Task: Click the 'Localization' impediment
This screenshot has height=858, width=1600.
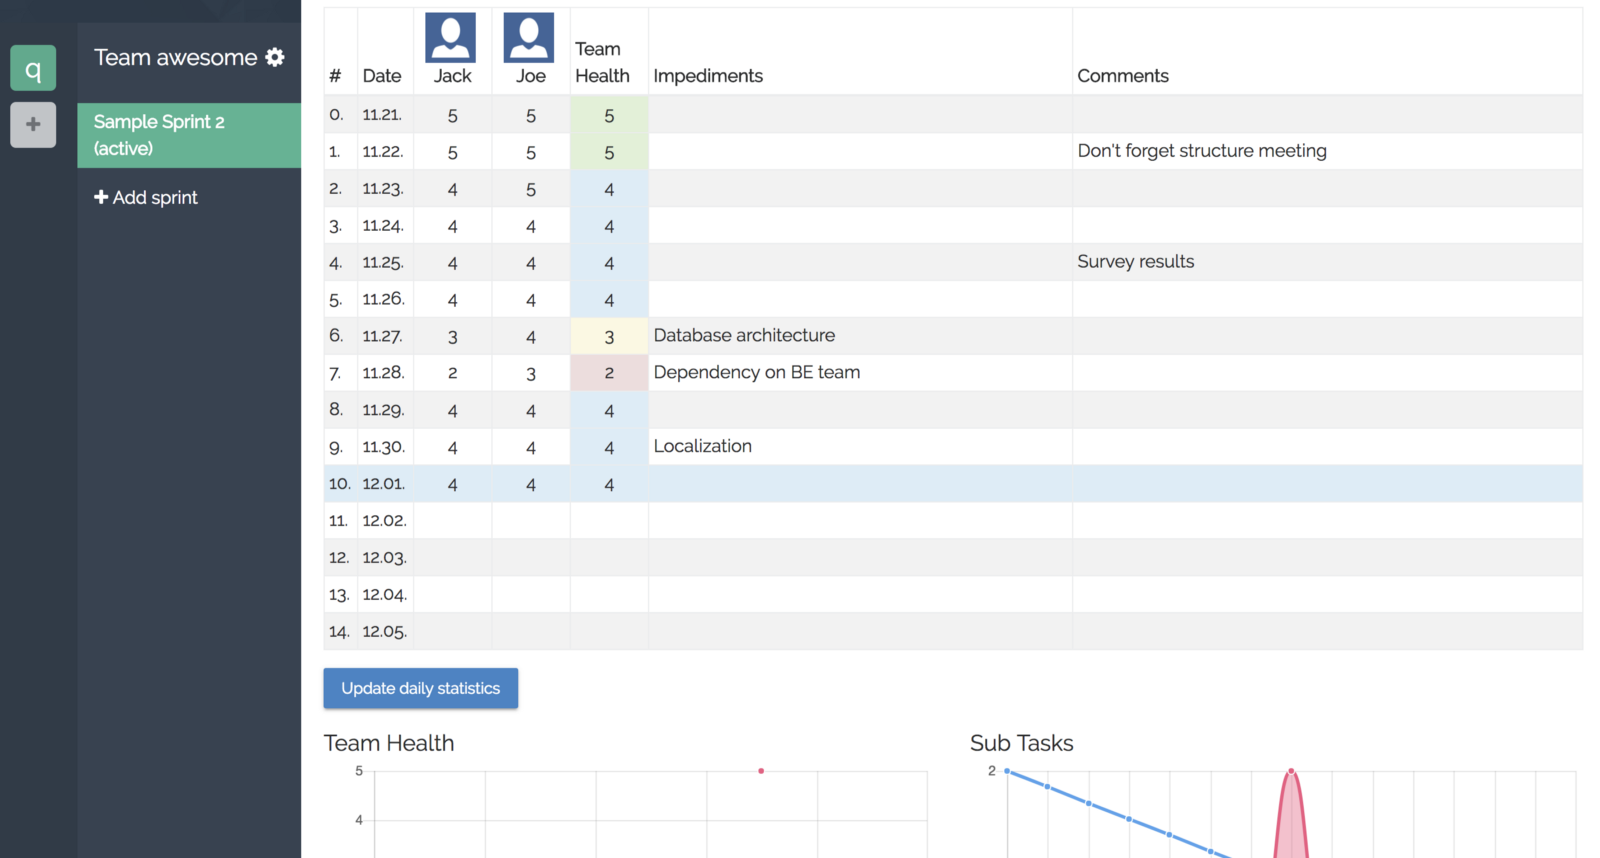Action: click(x=703, y=446)
